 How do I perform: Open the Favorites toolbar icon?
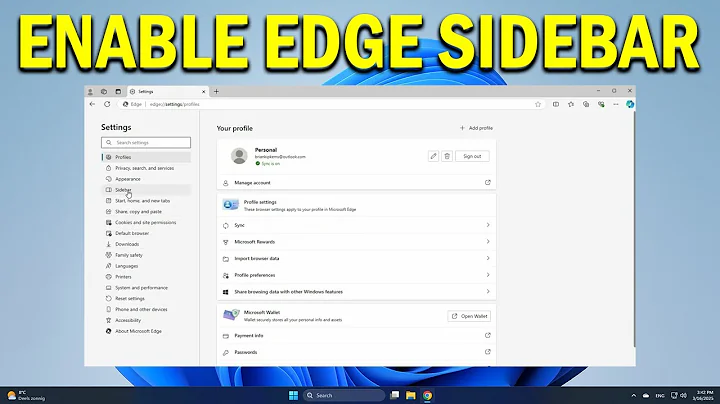pyautogui.click(x=571, y=104)
